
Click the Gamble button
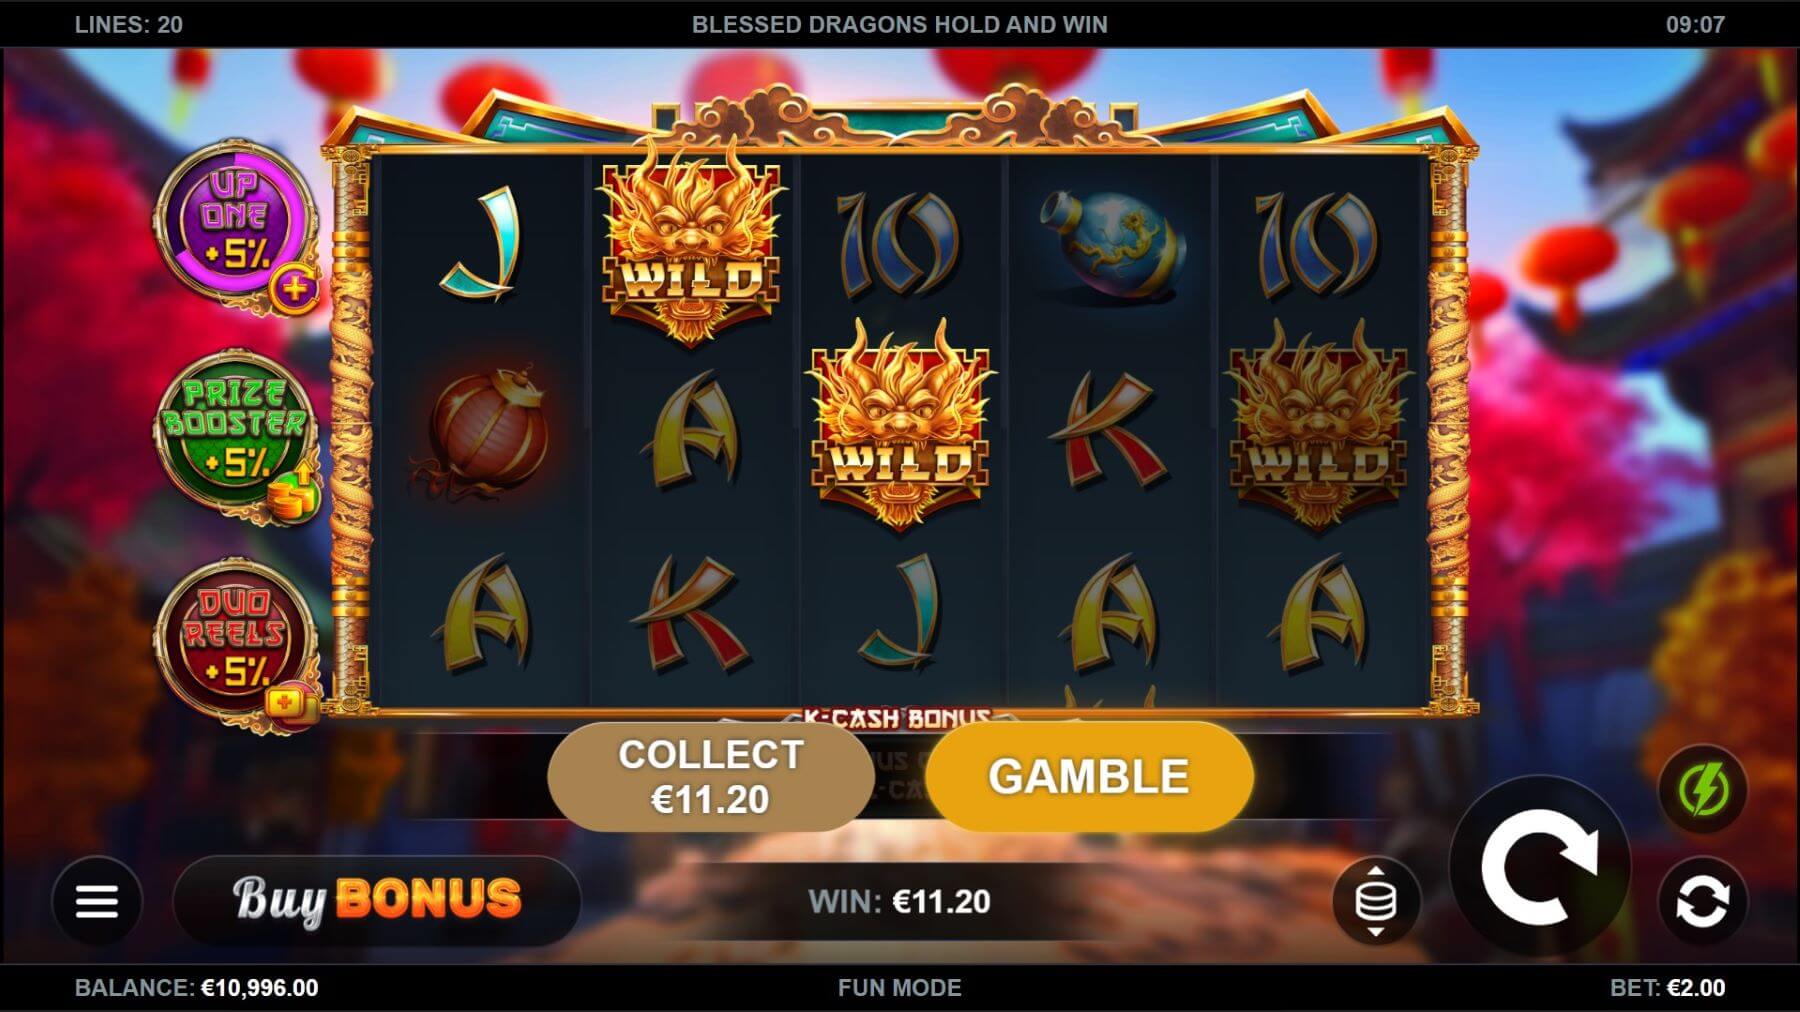click(x=1089, y=777)
